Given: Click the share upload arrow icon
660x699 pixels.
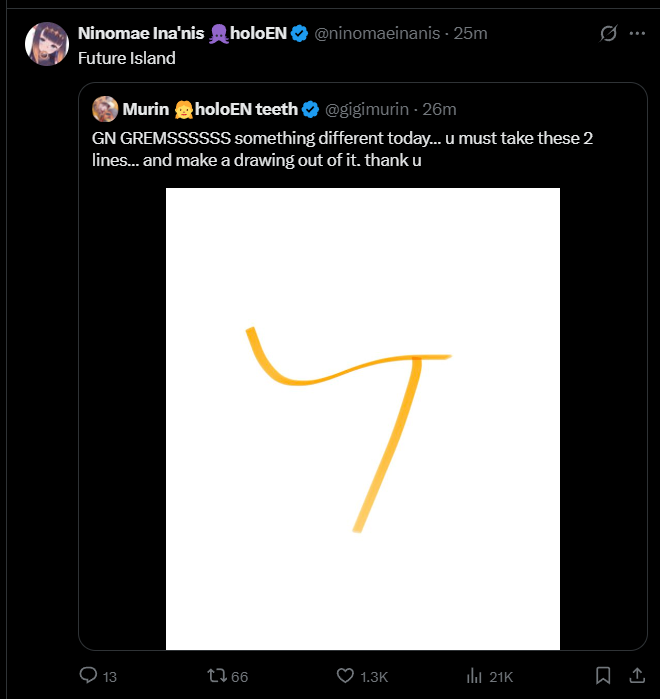Looking at the screenshot, I should click(635, 677).
